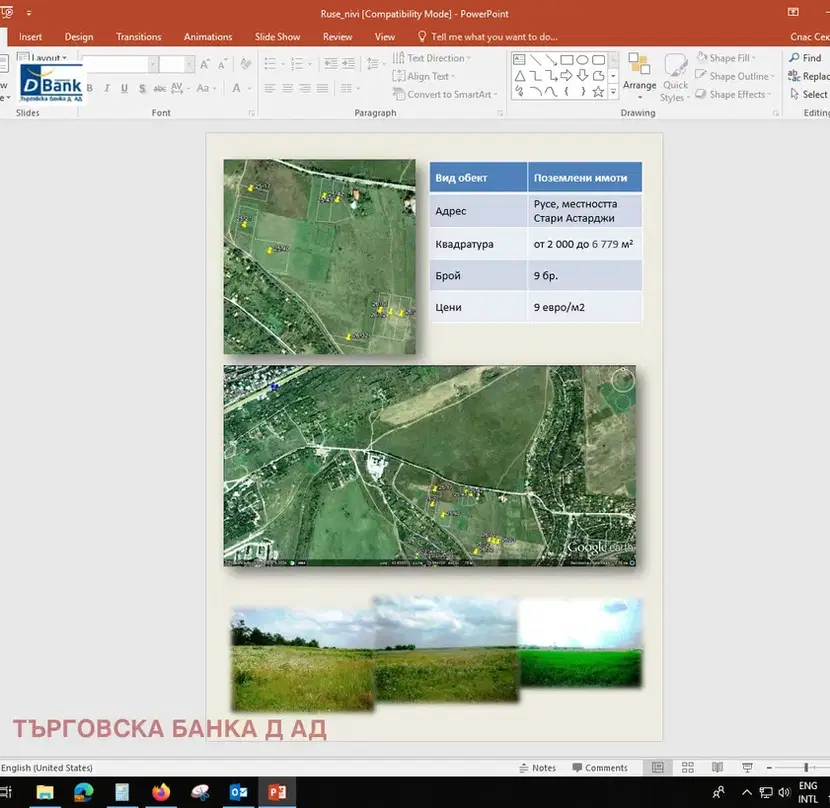
Task: Center the text
Action: point(287,88)
